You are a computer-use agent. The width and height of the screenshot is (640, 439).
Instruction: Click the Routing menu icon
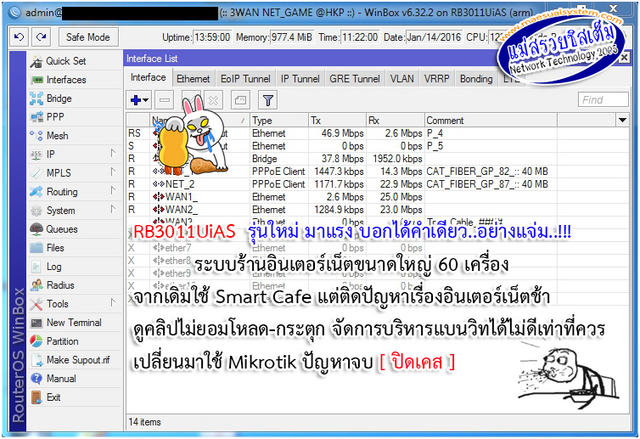point(36,192)
